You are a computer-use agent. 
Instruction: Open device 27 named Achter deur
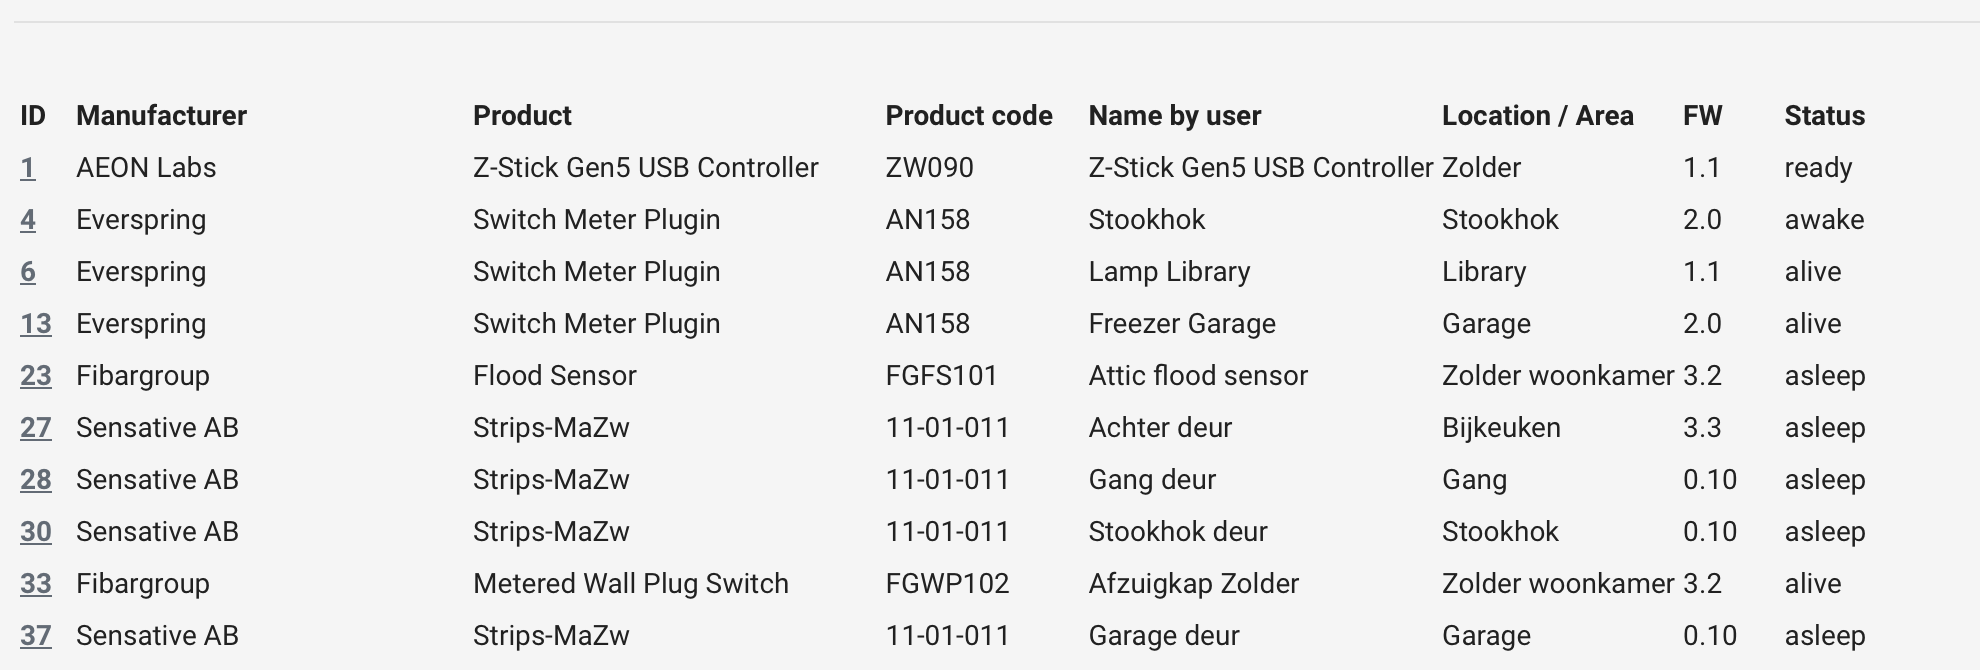point(37,427)
